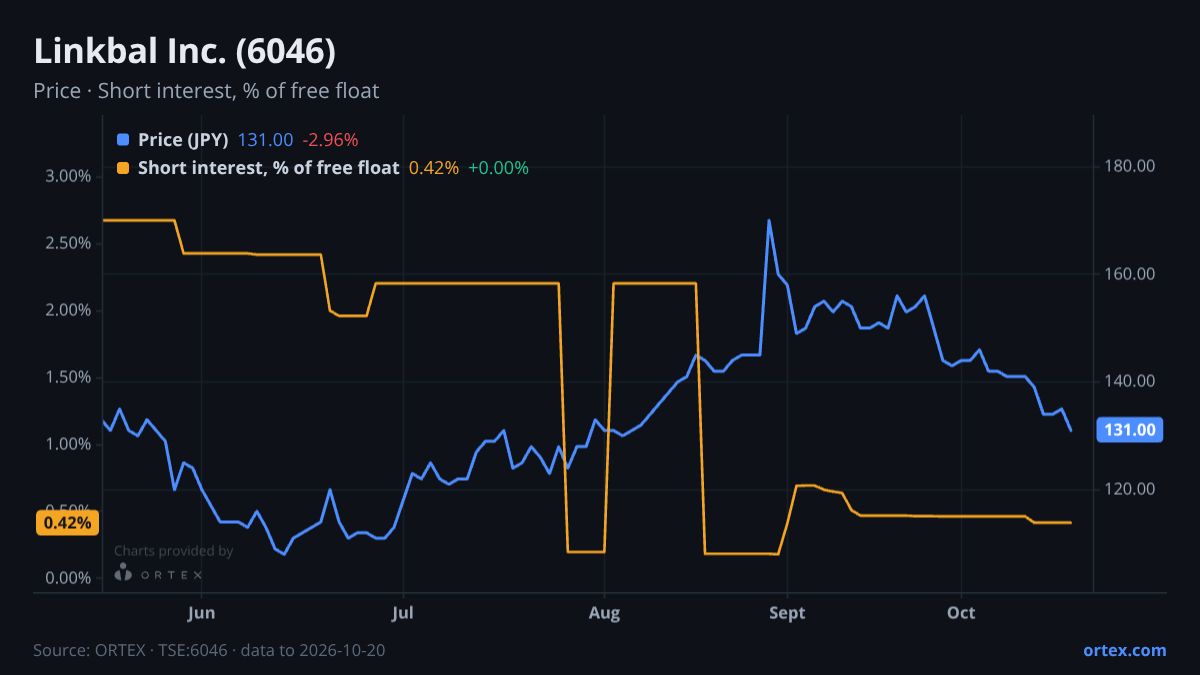Click the 2.50% left axis label
The image size is (1200, 675).
point(69,243)
